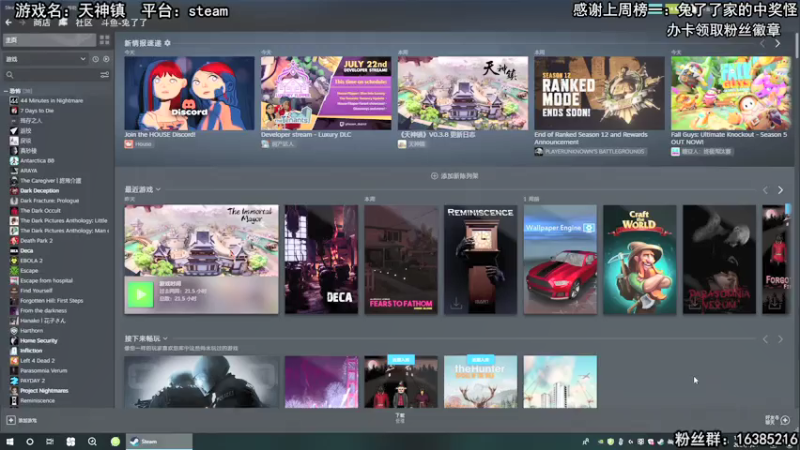Image resolution: width=800 pixels, height=450 pixels.
Task: Open the Fears to Fathom cover
Action: pos(401,259)
